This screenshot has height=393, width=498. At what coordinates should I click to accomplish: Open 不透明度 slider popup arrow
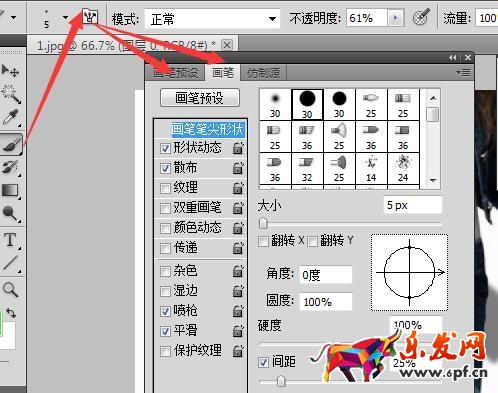pyautogui.click(x=396, y=18)
